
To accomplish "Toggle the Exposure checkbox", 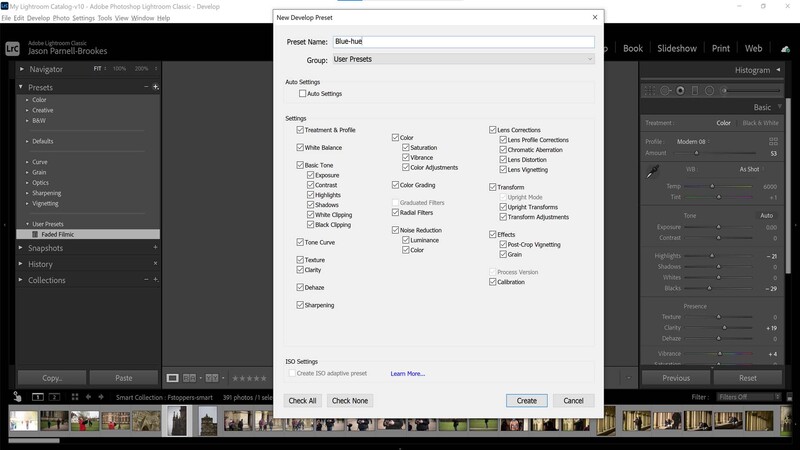I will (x=310, y=175).
